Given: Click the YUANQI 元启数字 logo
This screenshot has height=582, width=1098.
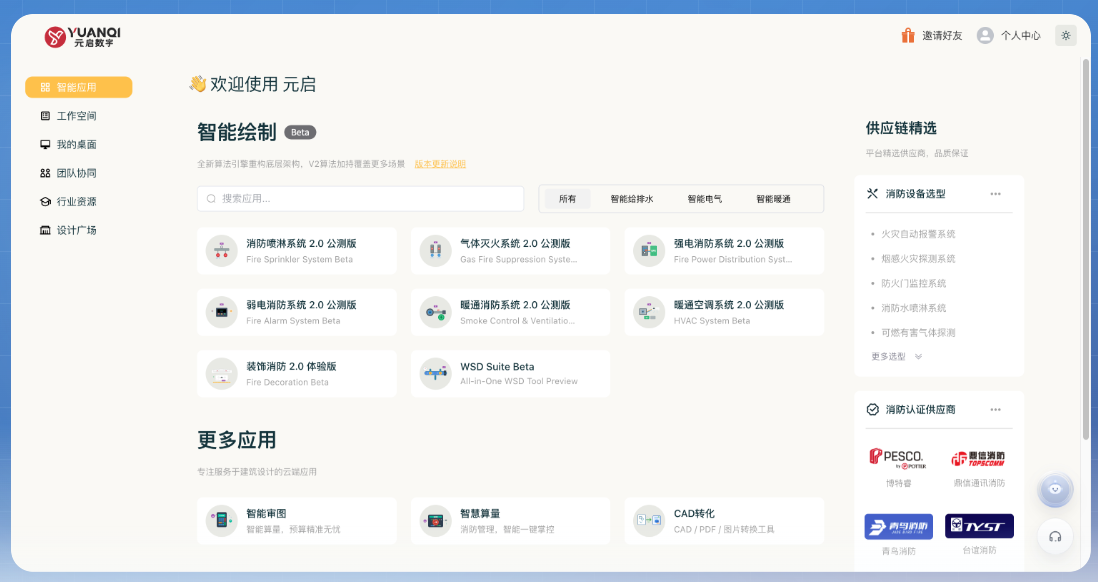Looking at the screenshot, I should tap(83, 36).
